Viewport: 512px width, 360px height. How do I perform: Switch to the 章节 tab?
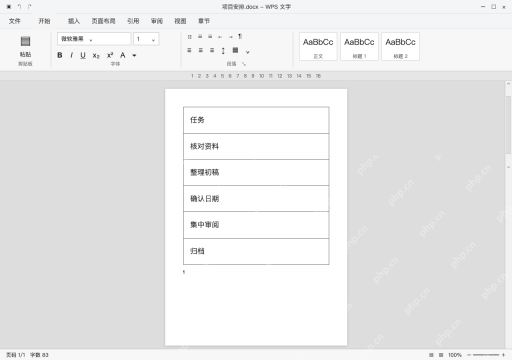click(x=204, y=21)
